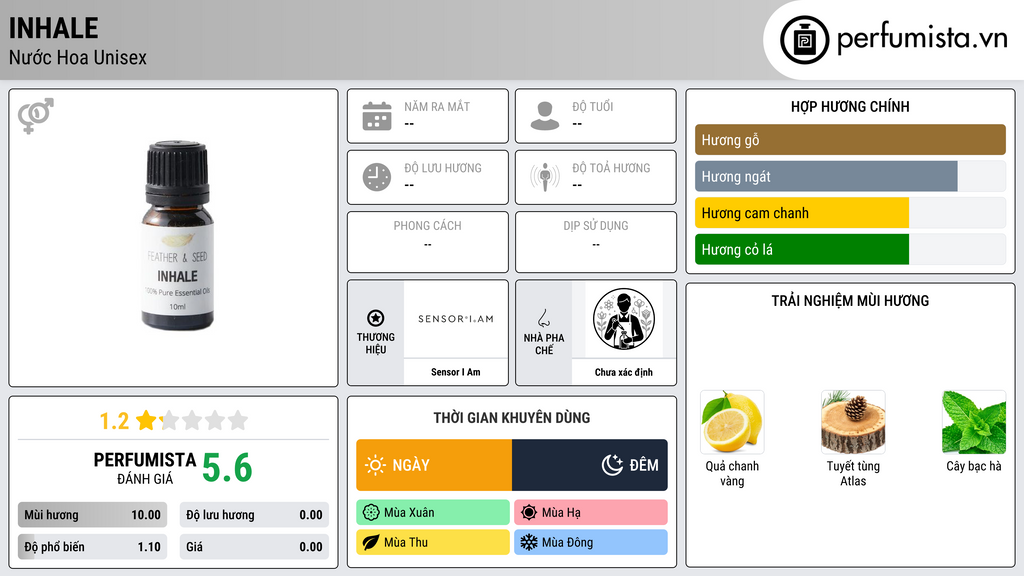The height and width of the screenshot is (576, 1024).
Task: Click the clock icon for Độ lưu hương
Action: [x=377, y=177]
